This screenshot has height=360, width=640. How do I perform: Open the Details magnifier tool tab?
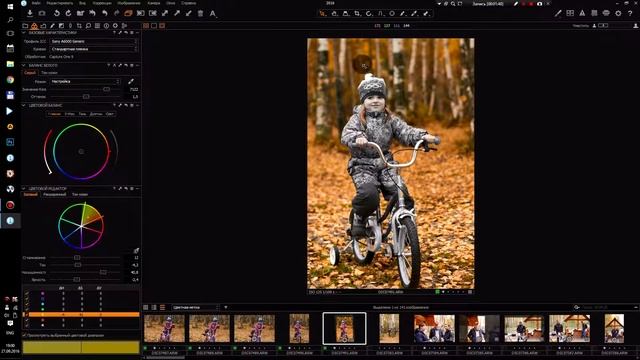(x=88, y=26)
